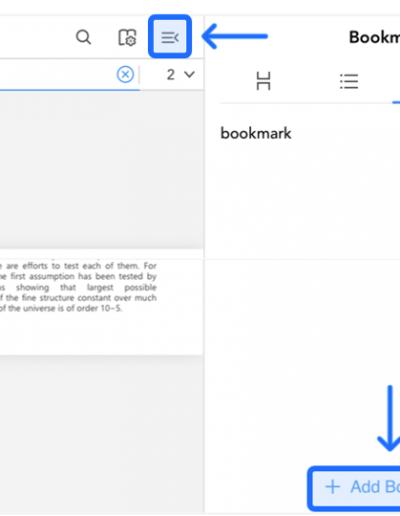Click the Bookmarks panel title
This screenshot has width=400, height=516.
coord(374,37)
